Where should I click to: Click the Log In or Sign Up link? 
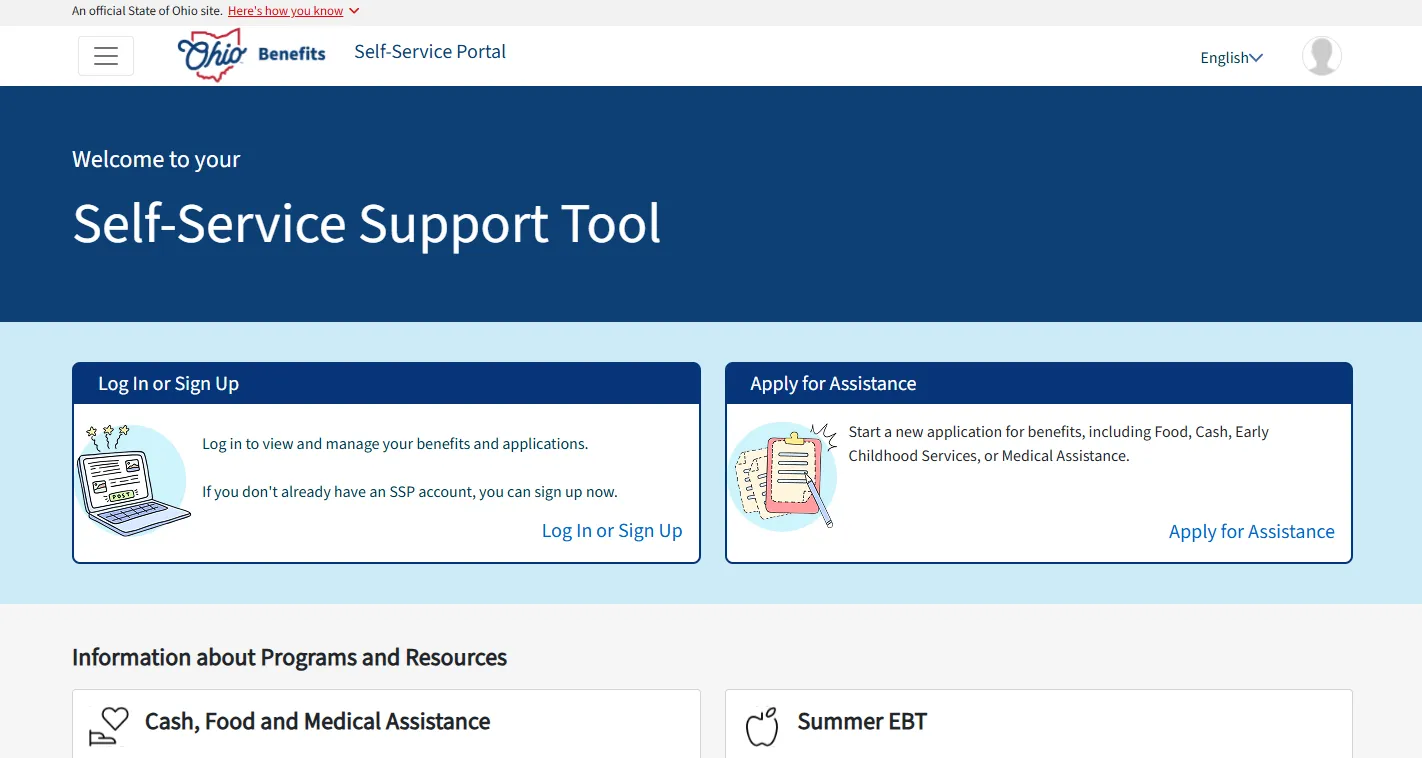click(x=612, y=531)
